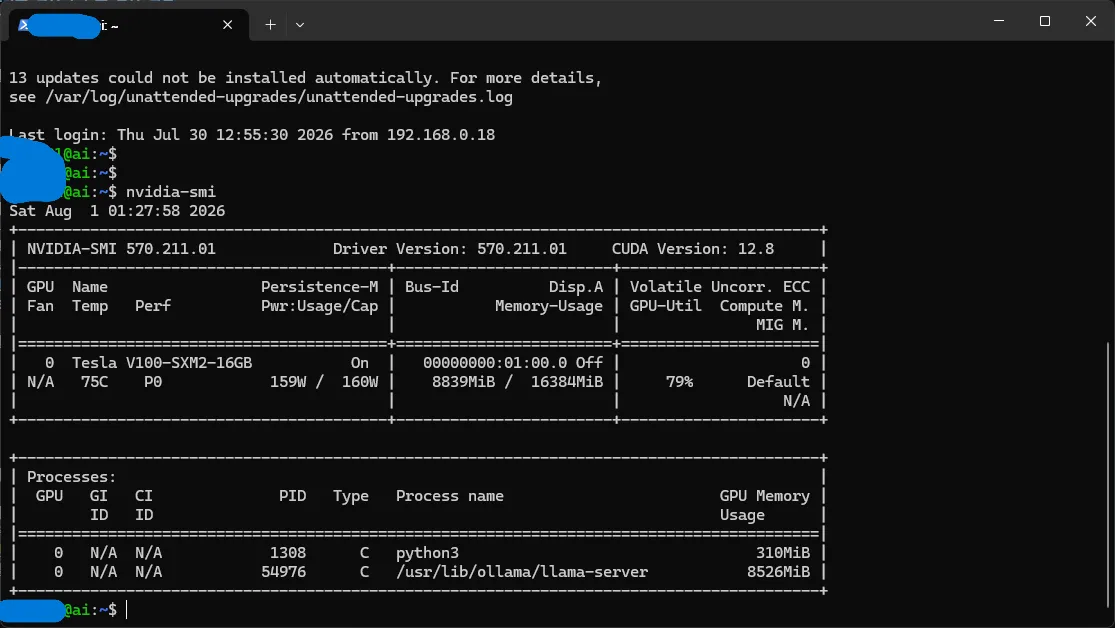This screenshot has height=628, width=1115.
Task: Click the '159W / 160W' power usage
Action: point(324,382)
